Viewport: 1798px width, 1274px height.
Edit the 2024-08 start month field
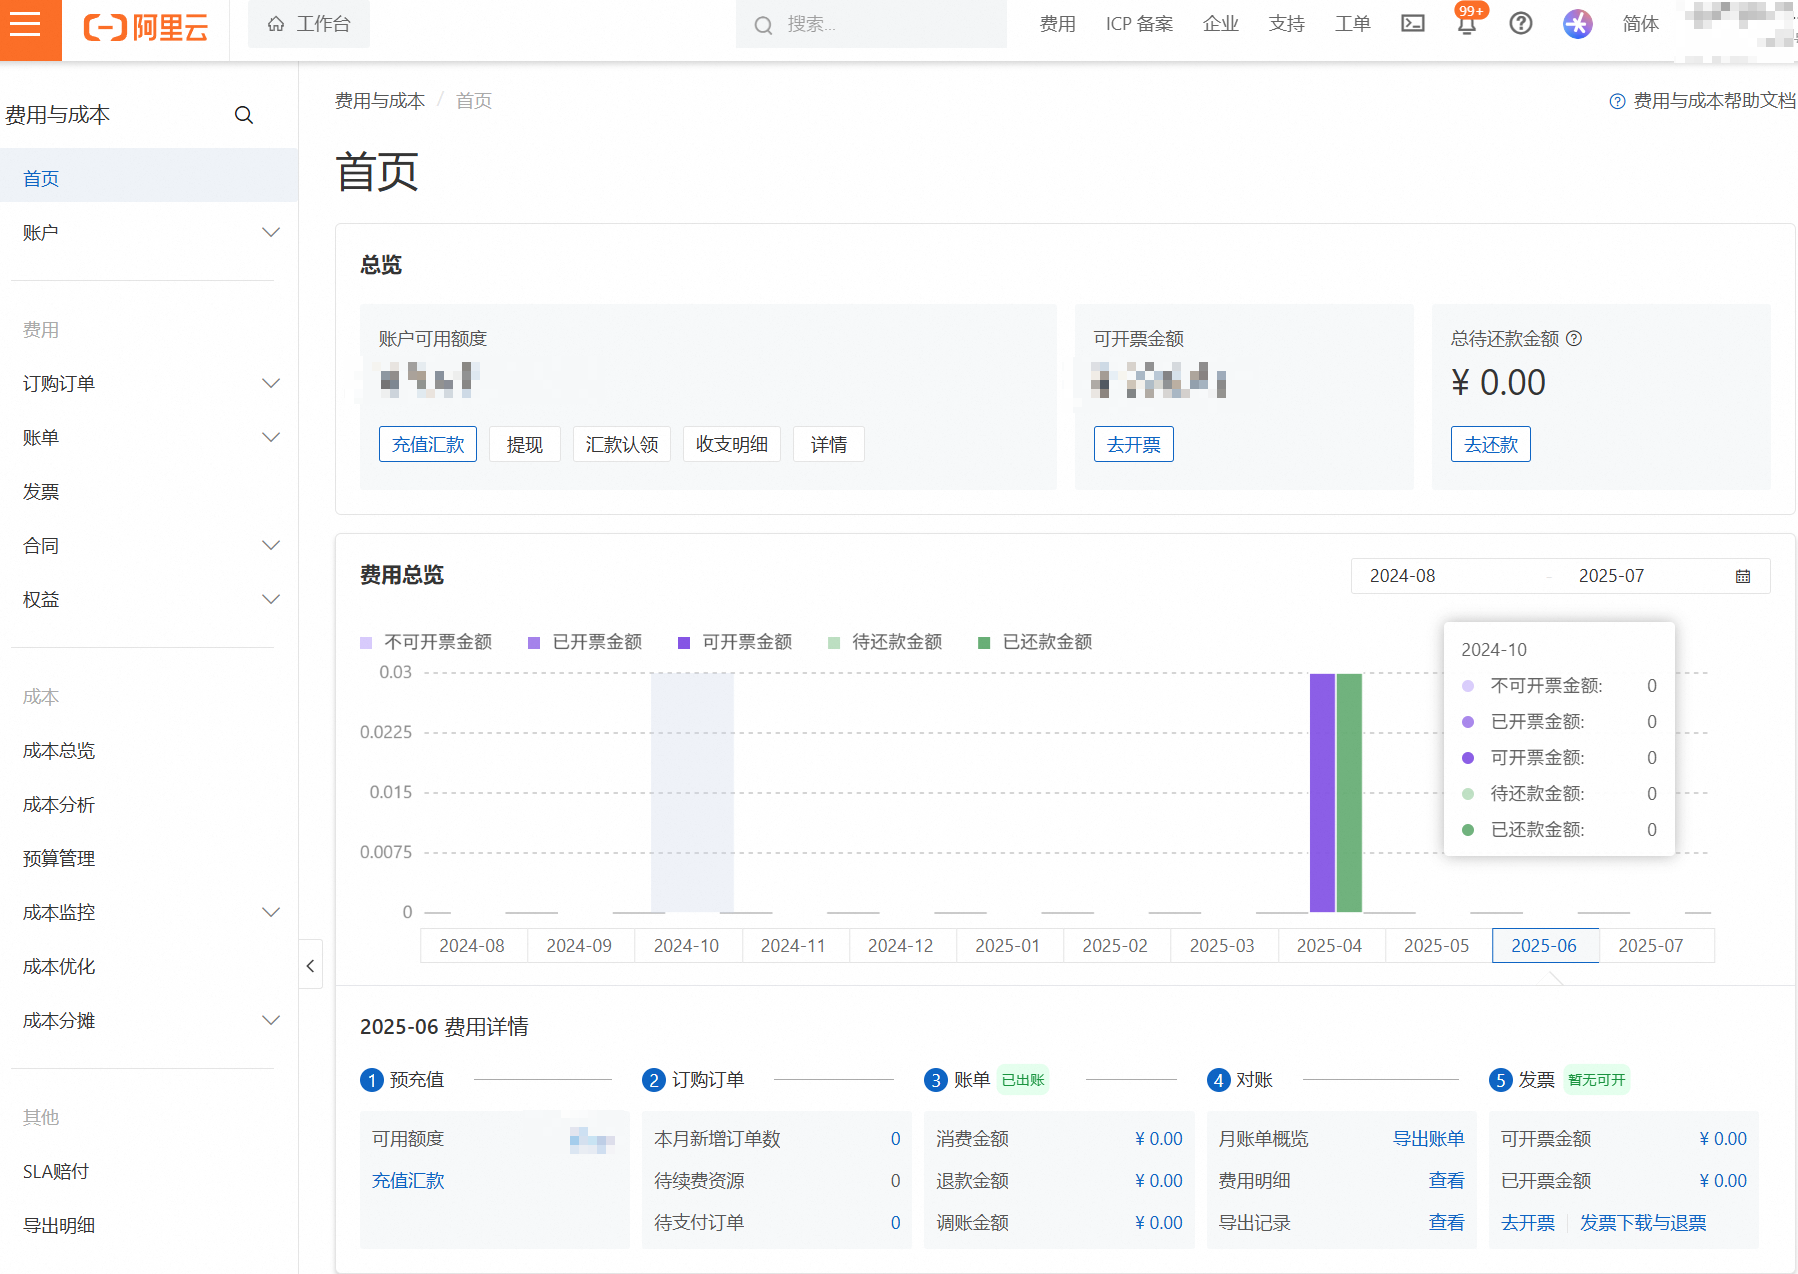click(x=1402, y=576)
